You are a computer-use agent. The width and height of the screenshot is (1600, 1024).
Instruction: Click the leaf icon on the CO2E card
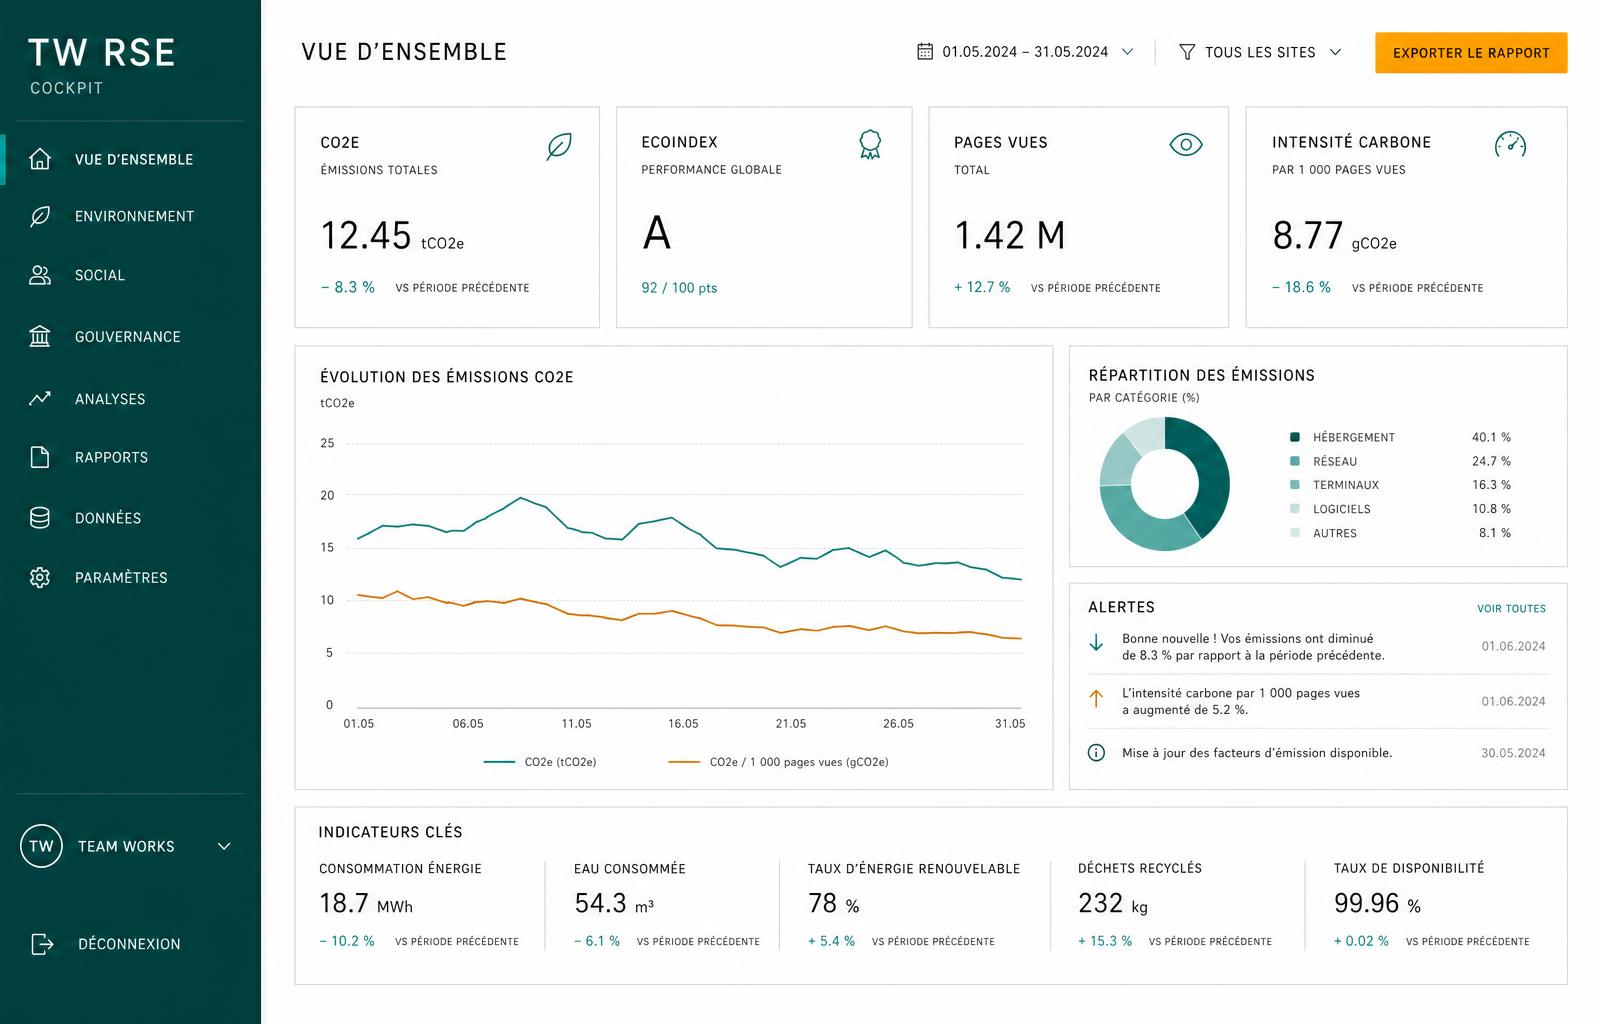click(559, 146)
